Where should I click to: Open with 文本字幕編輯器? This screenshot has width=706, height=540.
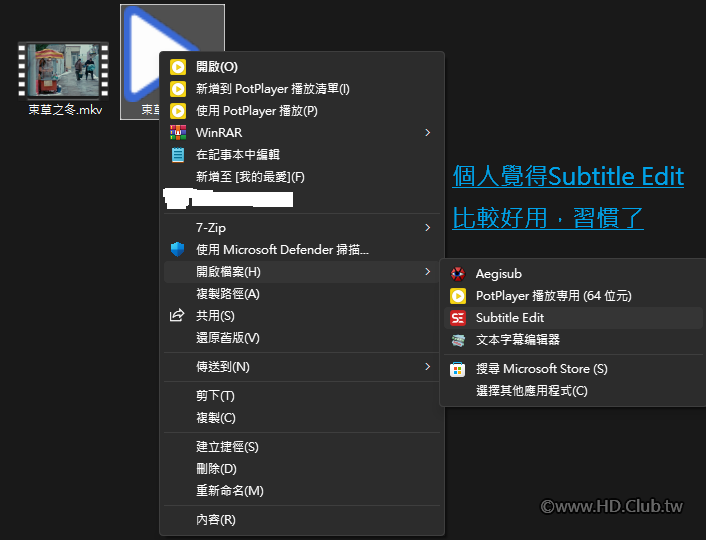coord(573,340)
